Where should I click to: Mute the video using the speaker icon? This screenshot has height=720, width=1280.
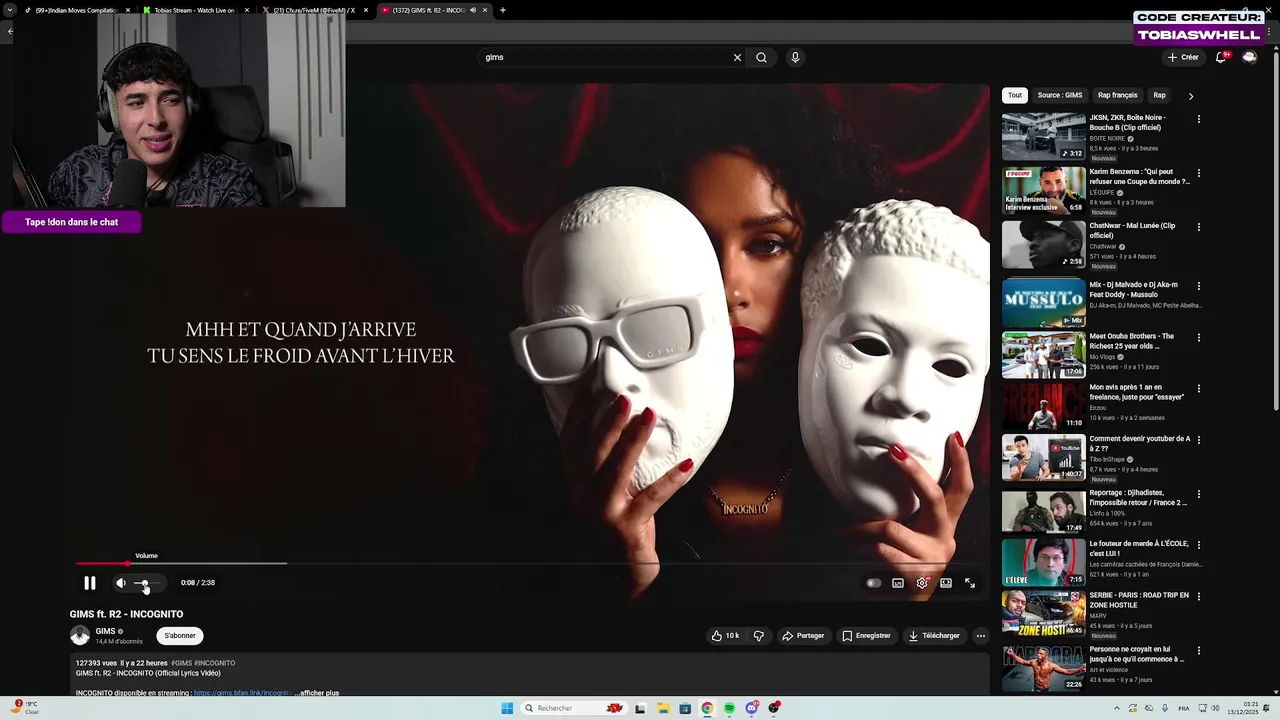click(x=121, y=583)
